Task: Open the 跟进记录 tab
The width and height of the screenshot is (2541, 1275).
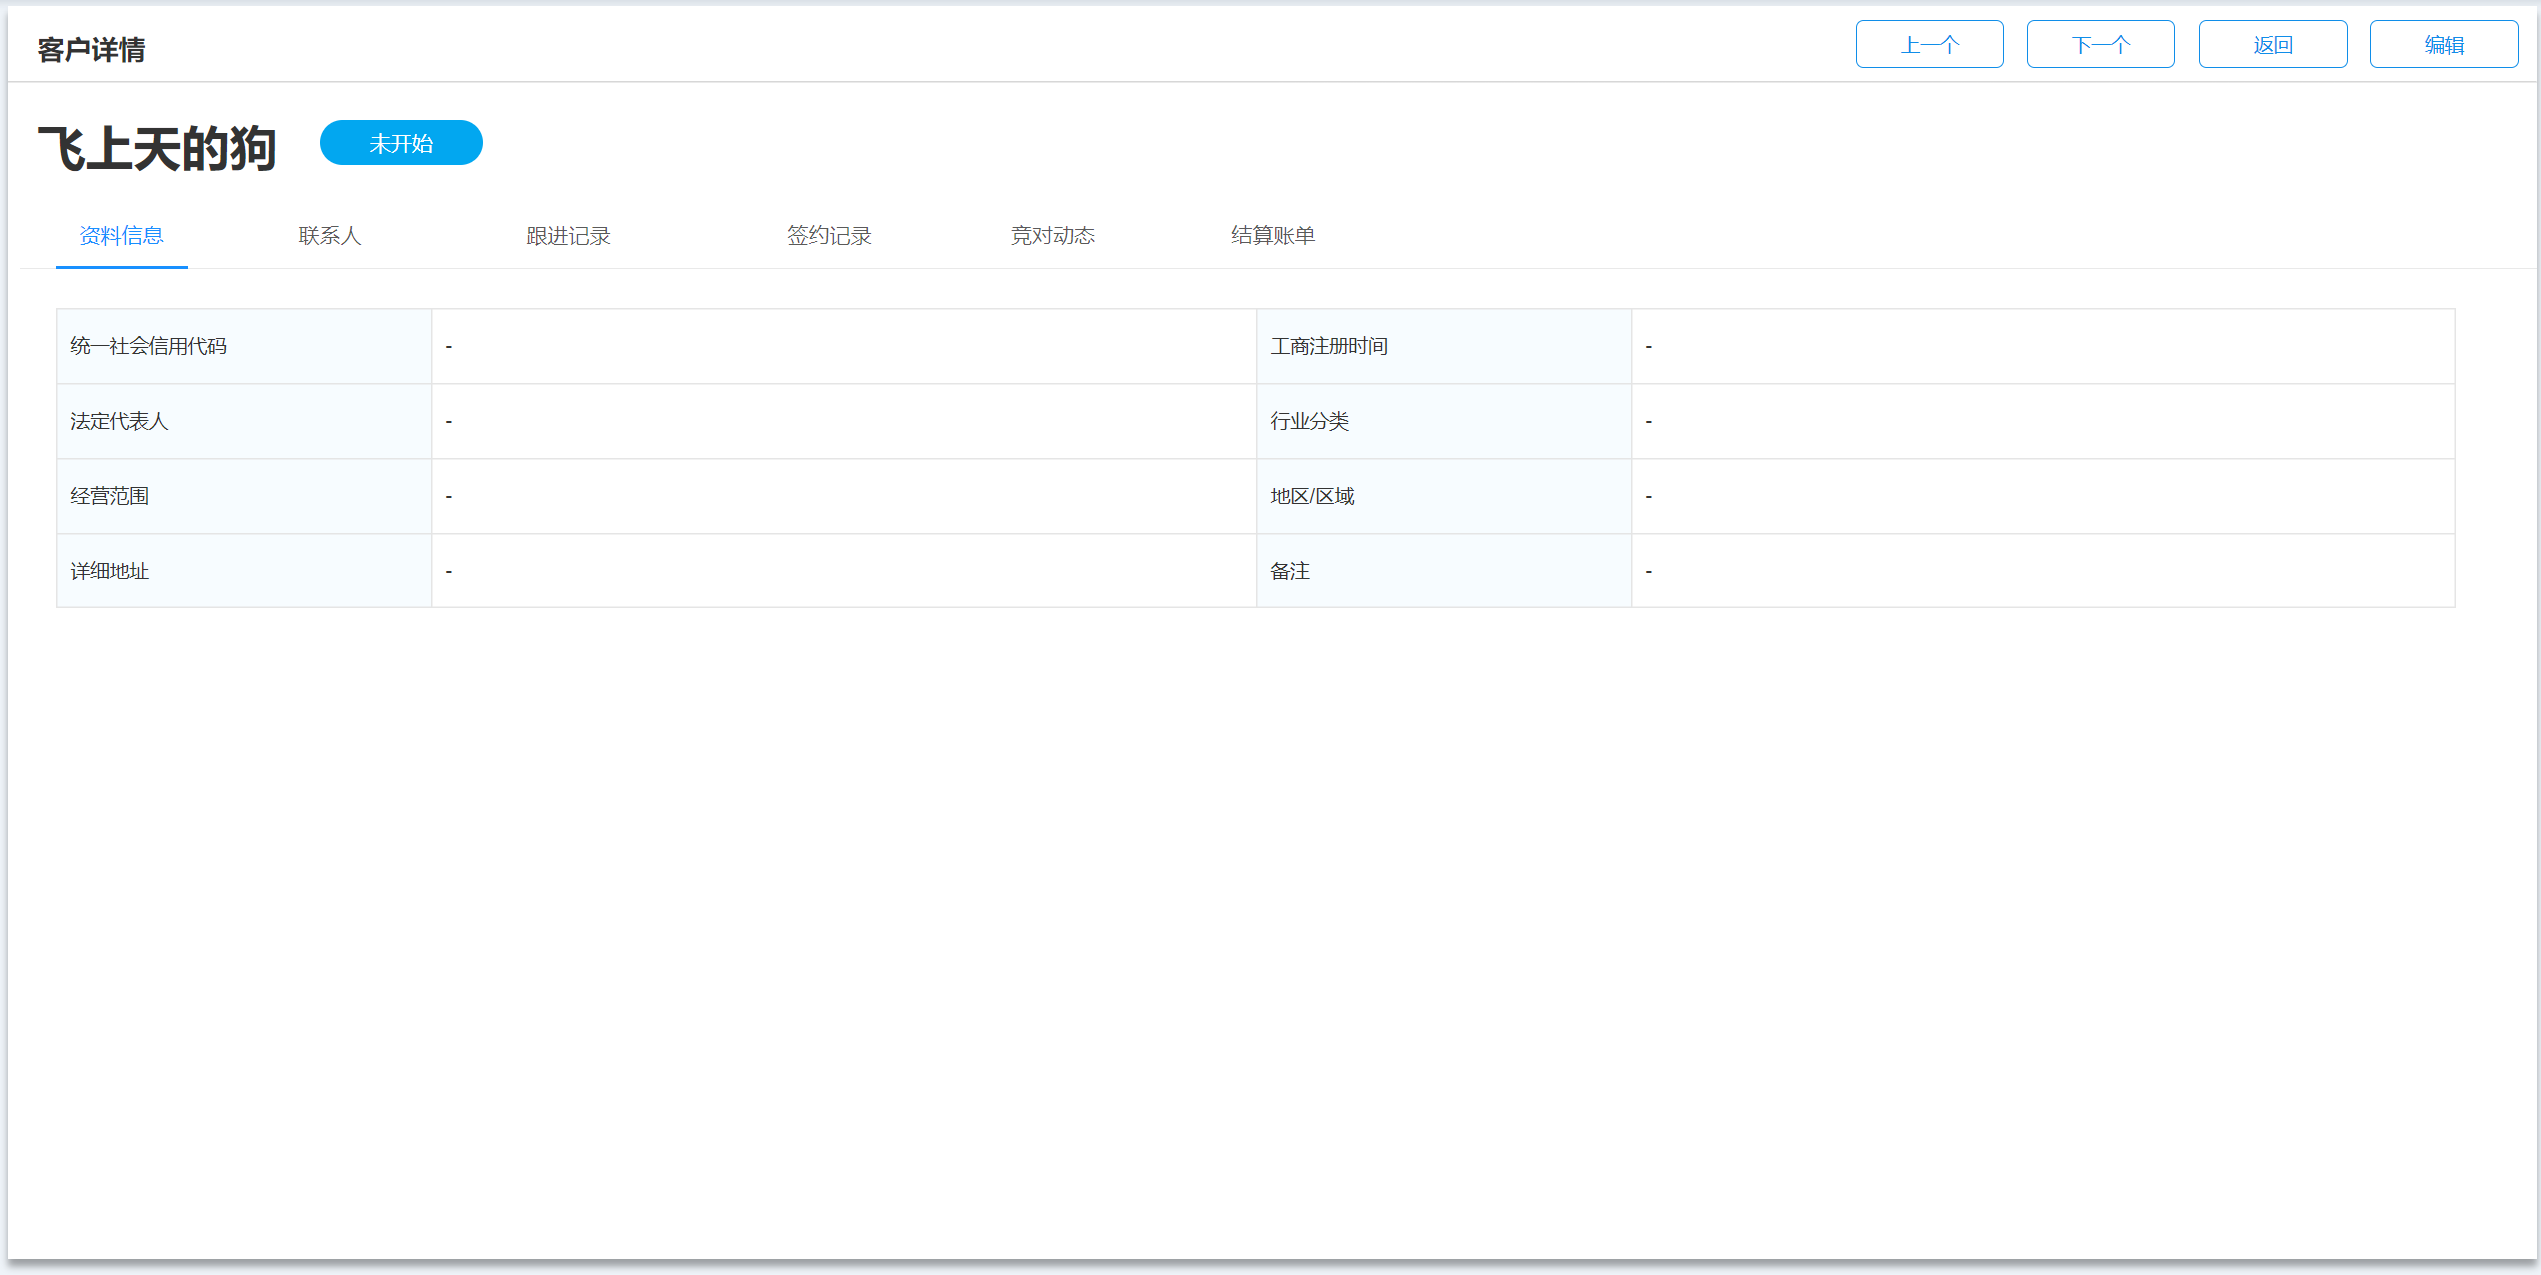Action: [568, 236]
